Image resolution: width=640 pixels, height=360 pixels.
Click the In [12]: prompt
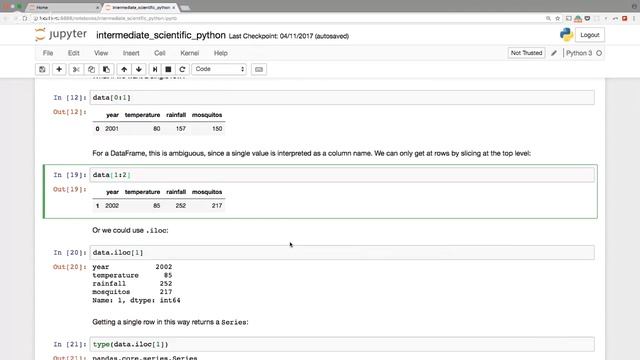[x=70, y=98]
